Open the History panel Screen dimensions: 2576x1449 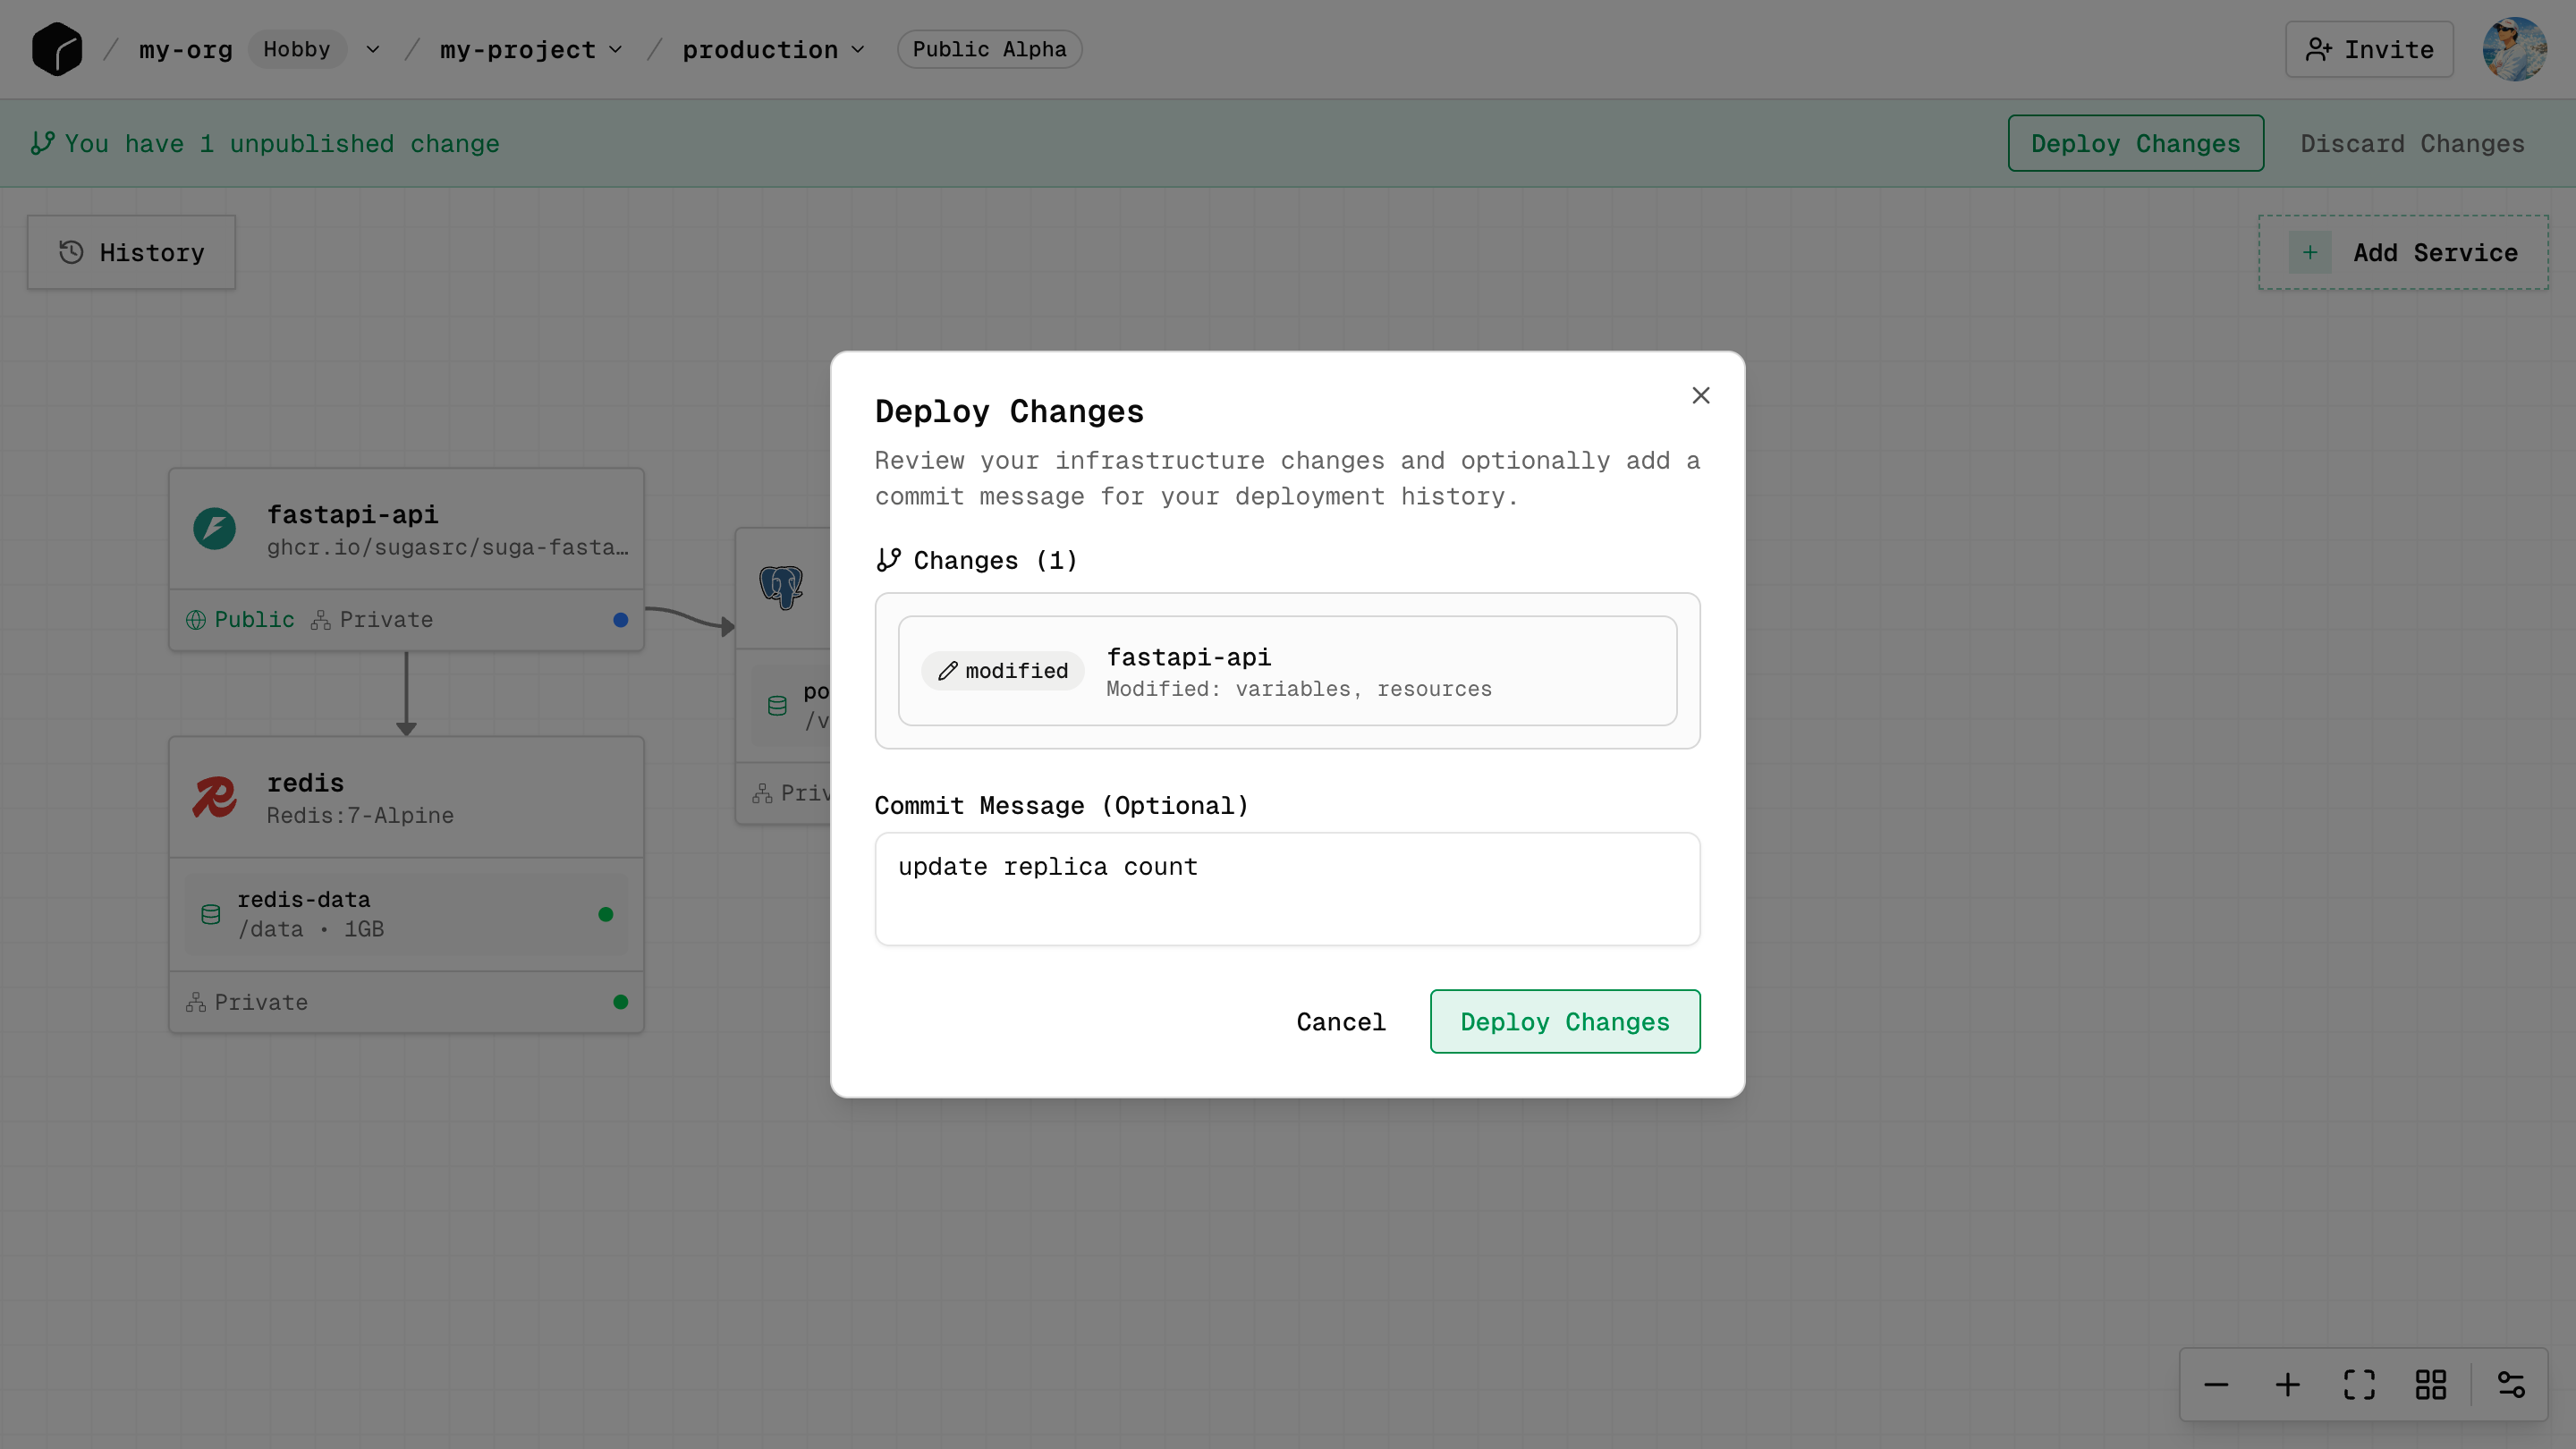click(x=131, y=252)
